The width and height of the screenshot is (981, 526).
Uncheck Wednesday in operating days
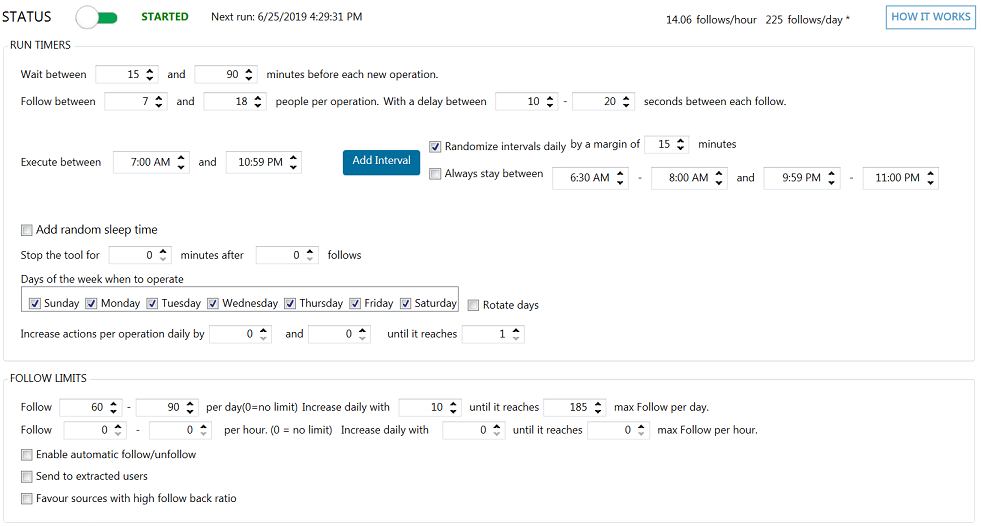pyautogui.click(x=214, y=303)
